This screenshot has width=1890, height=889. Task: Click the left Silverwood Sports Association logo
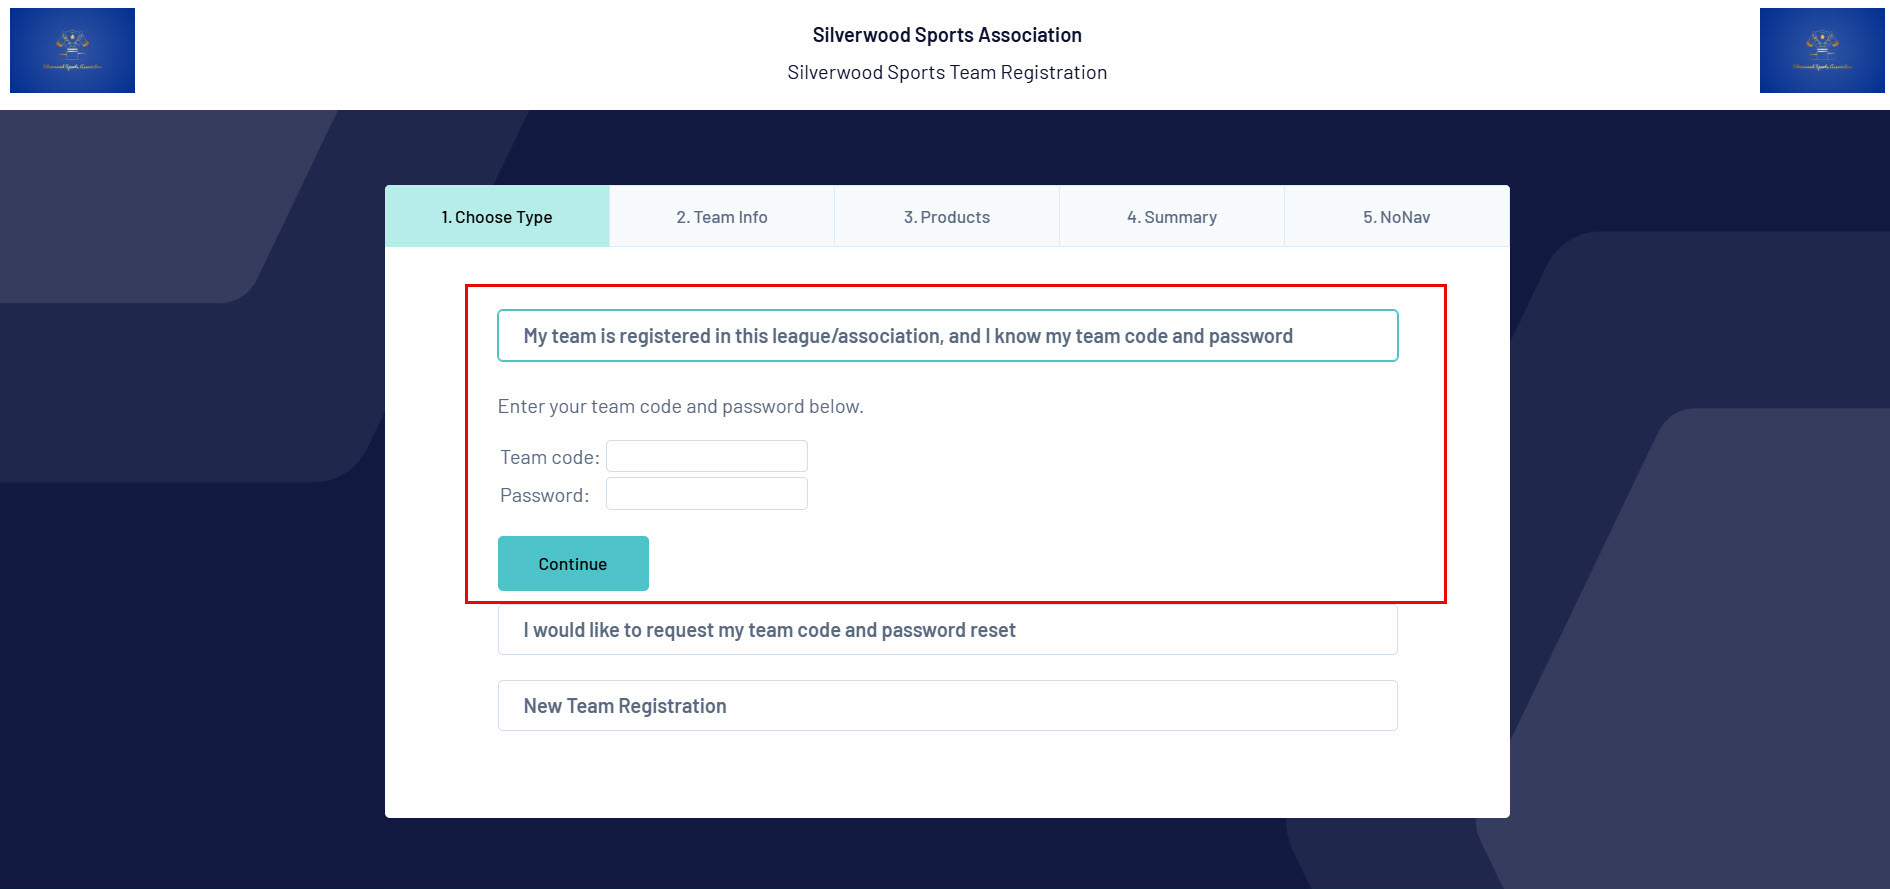click(72, 50)
